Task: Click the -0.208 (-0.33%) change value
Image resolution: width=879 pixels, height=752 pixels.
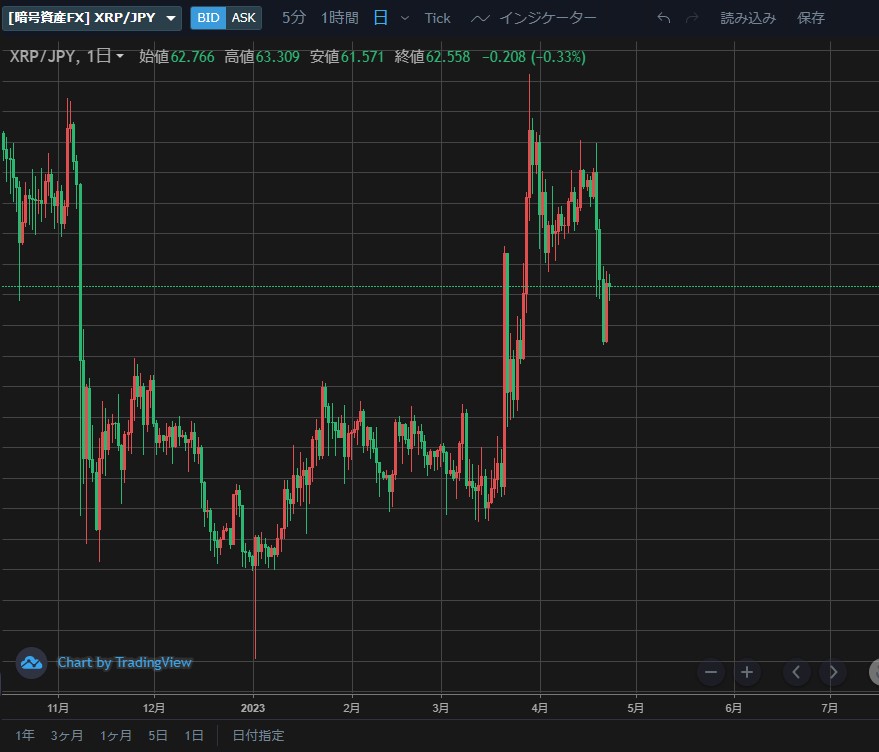Action: pos(534,57)
